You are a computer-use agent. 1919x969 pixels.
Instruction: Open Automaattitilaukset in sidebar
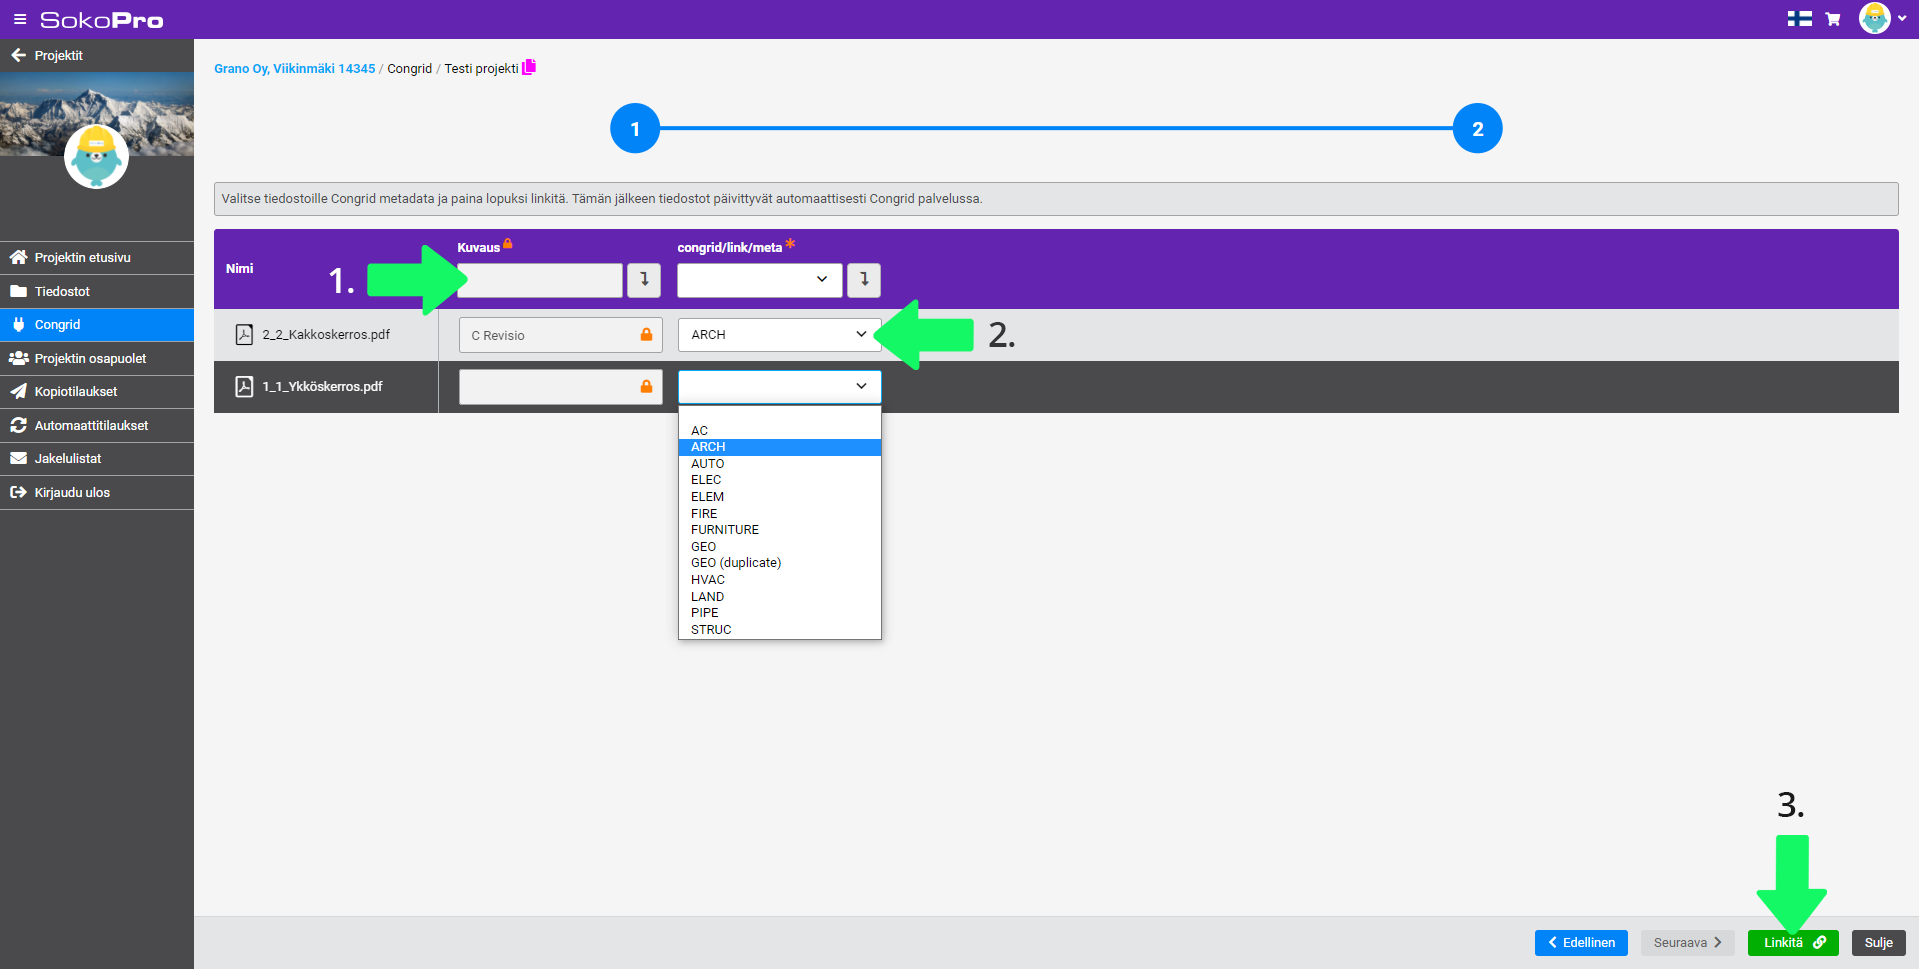(x=97, y=425)
